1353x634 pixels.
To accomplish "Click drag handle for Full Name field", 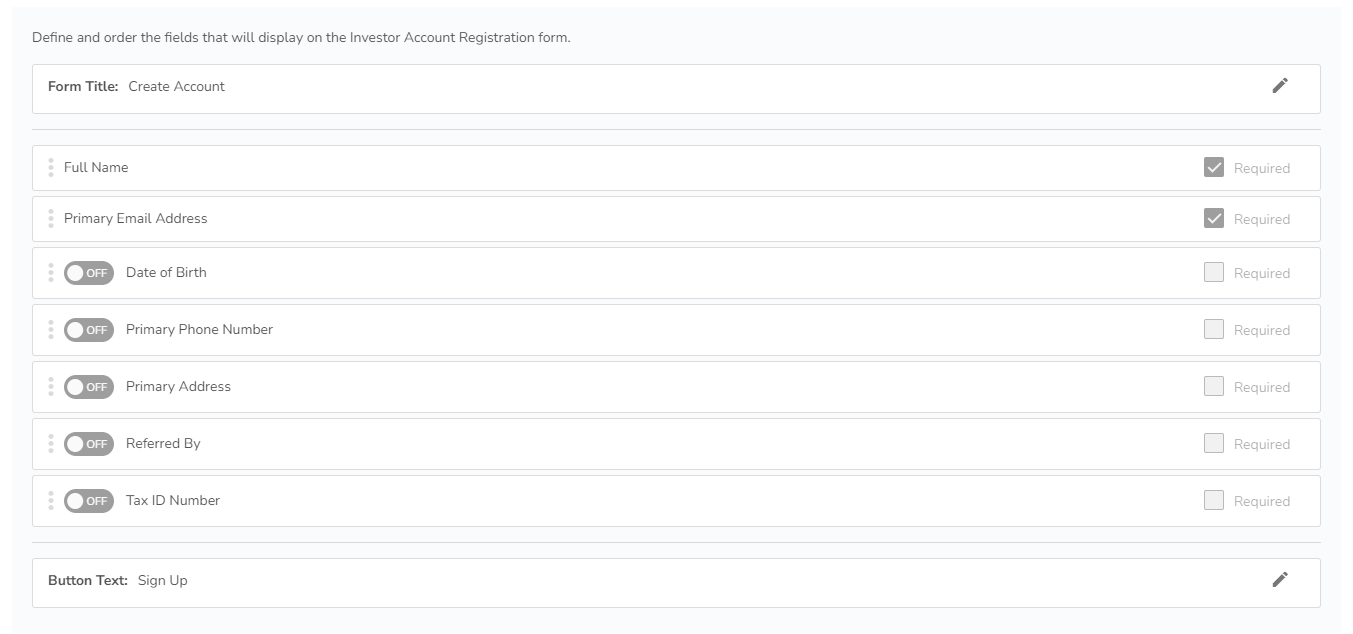I will (51, 168).
